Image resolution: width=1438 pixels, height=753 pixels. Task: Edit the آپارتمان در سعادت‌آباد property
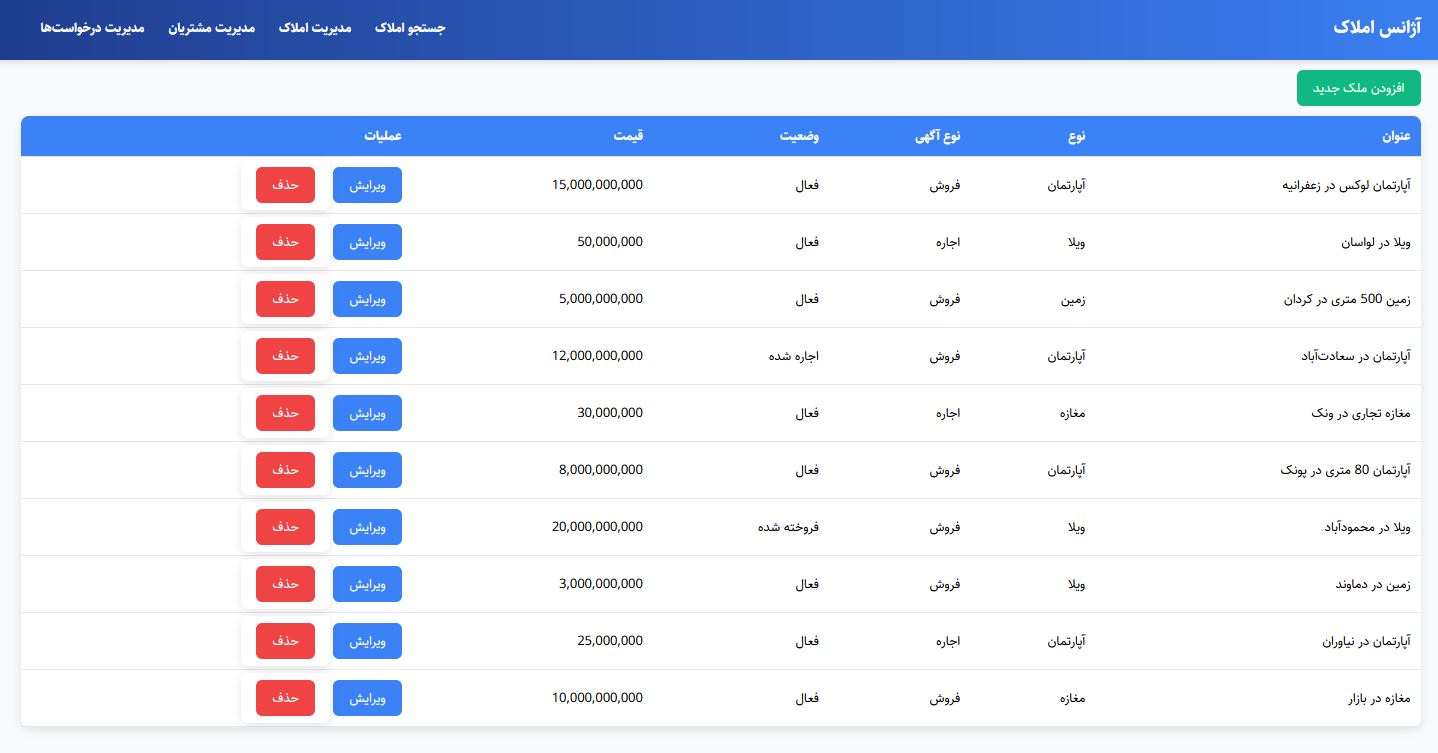pos(367,356)
